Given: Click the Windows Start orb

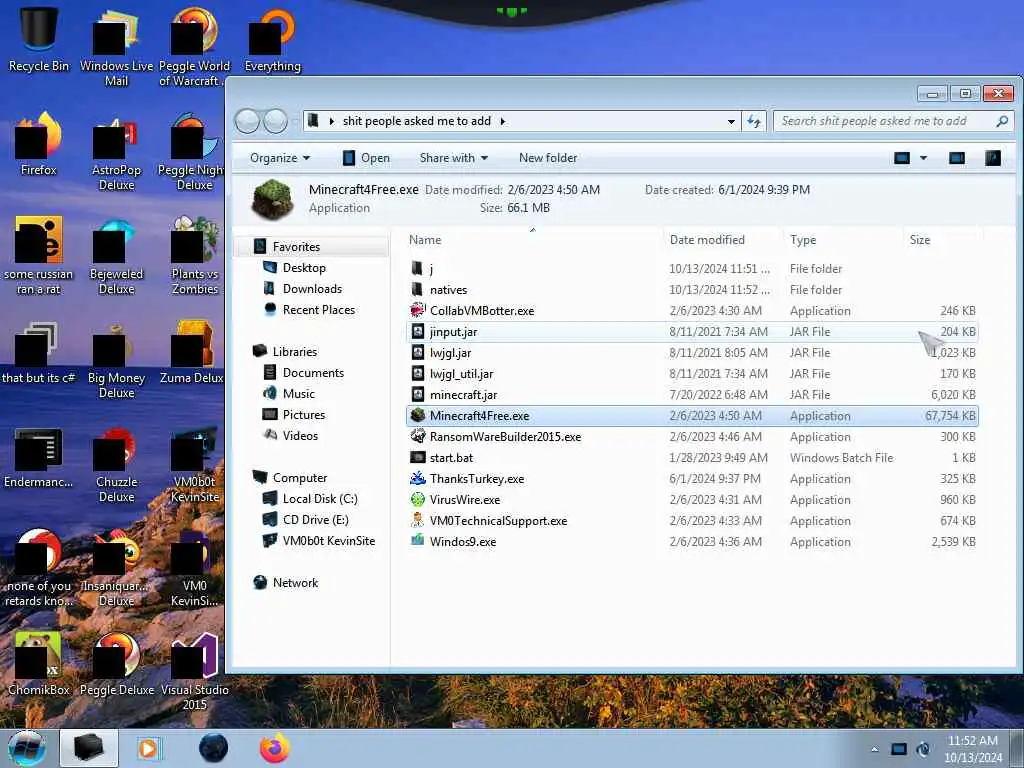Looking at the screenshot, I should coord(27,748).
